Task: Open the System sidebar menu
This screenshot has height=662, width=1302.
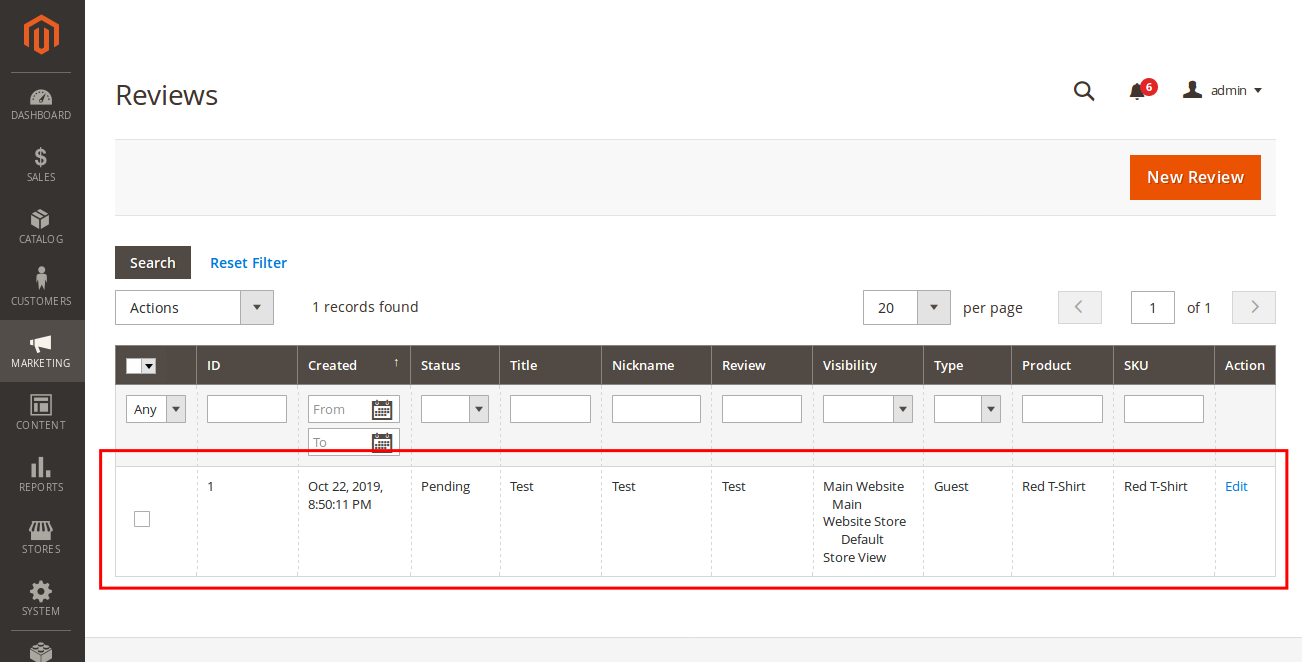Action: pos(42,600)
